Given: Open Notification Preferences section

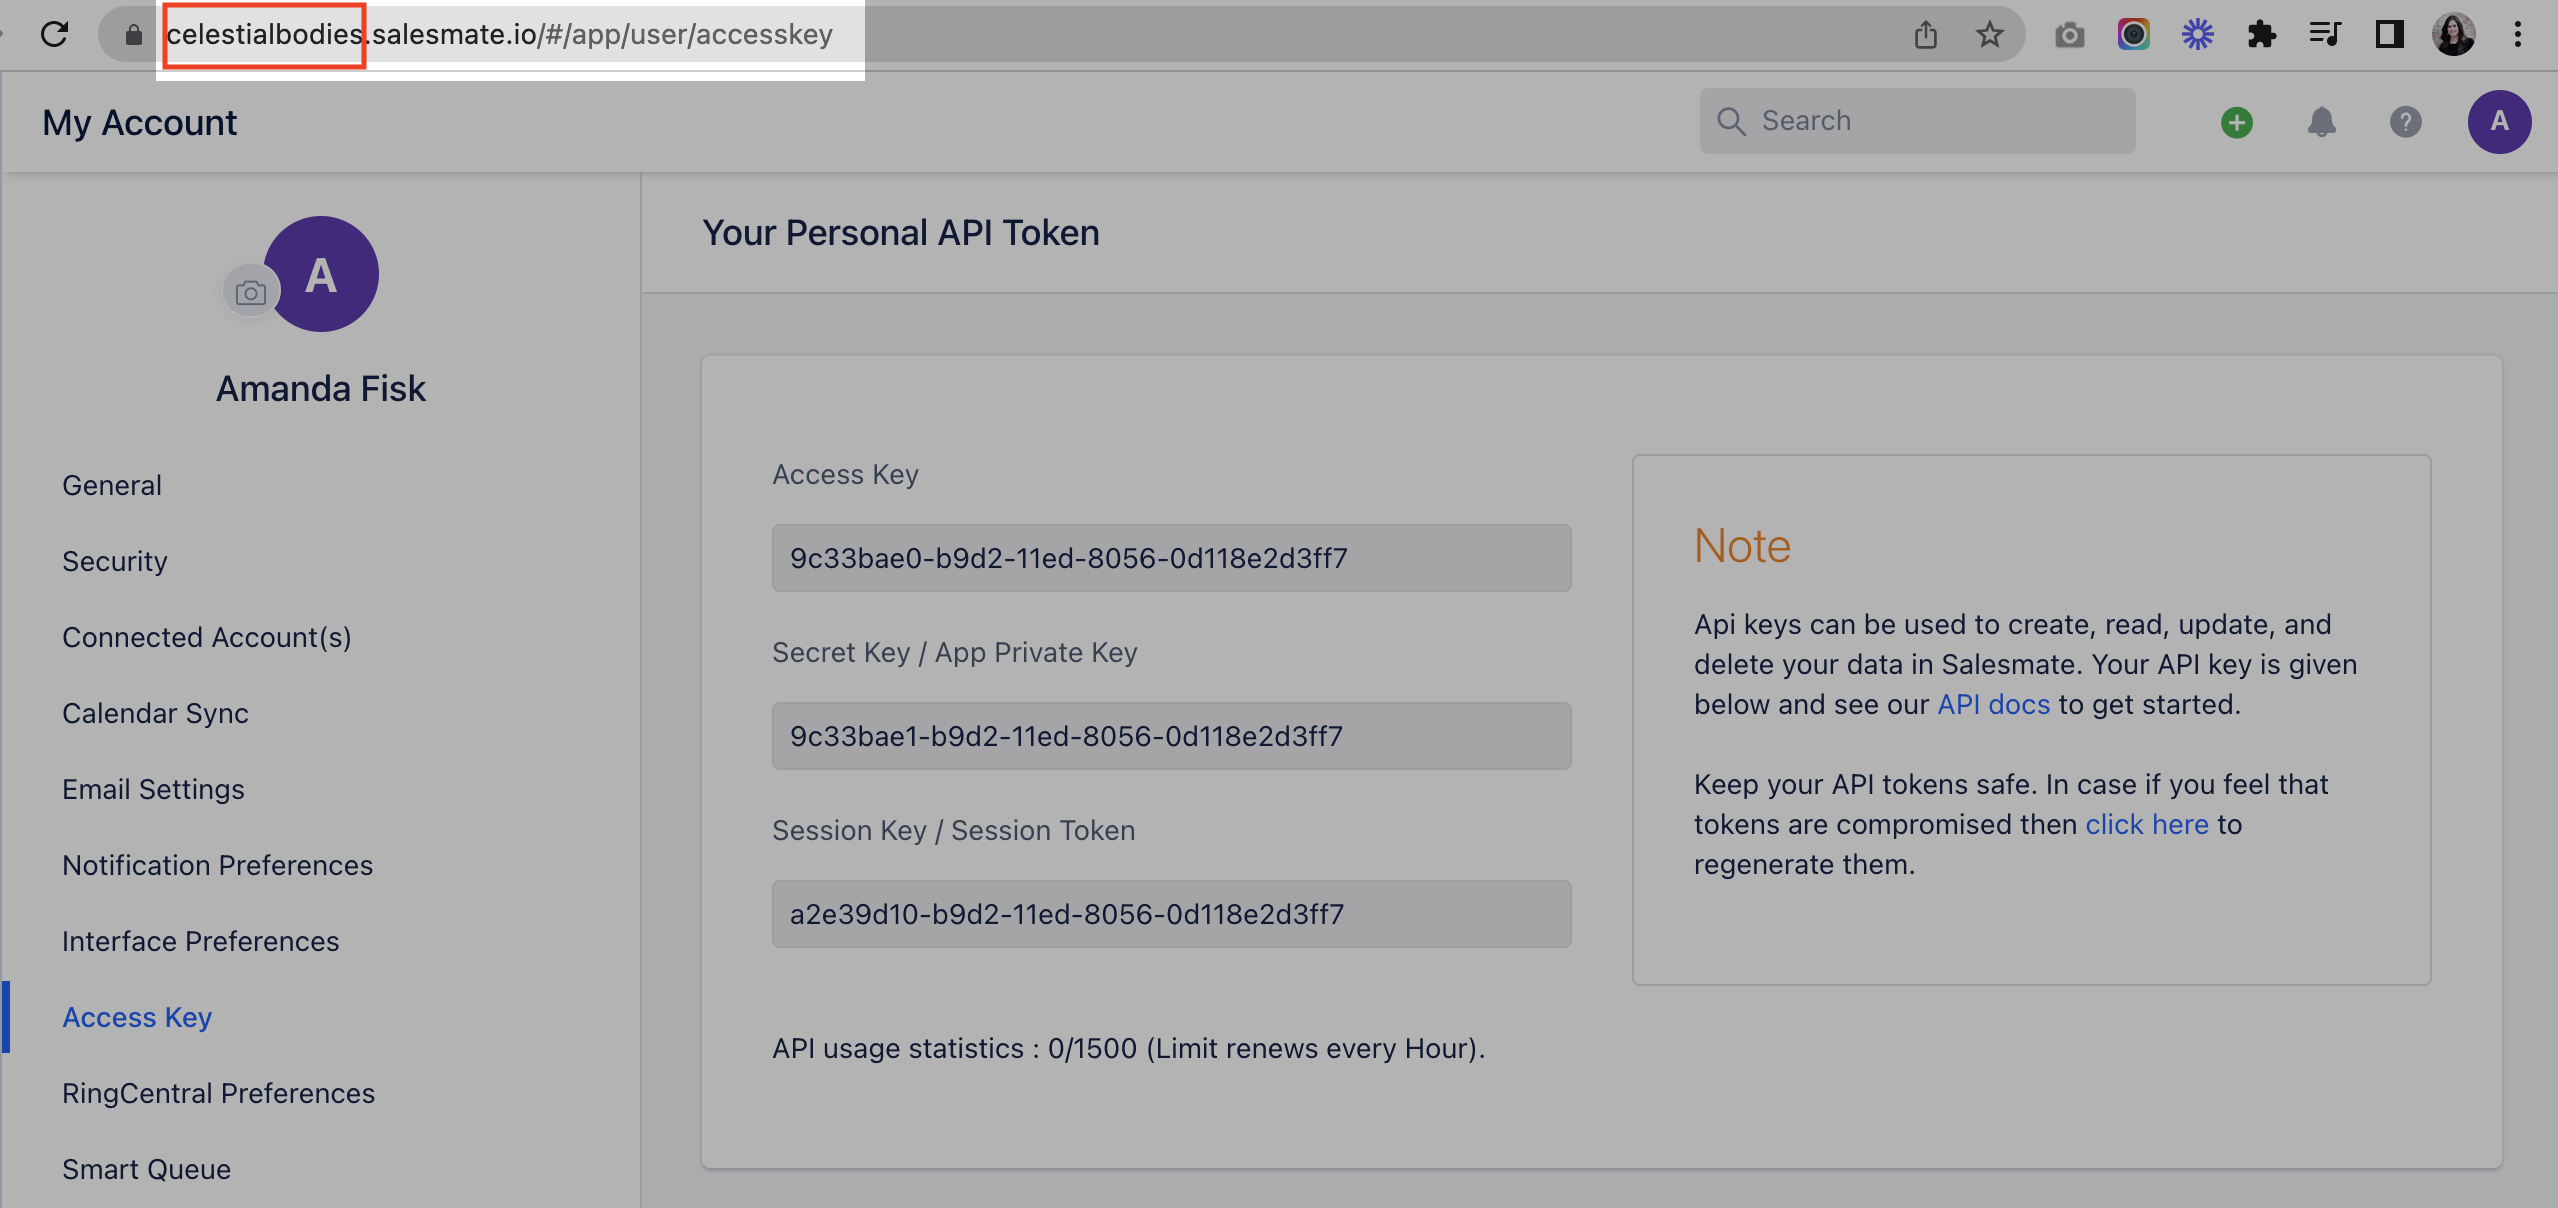Looking at the screenshot, I should tap(217, 865).
